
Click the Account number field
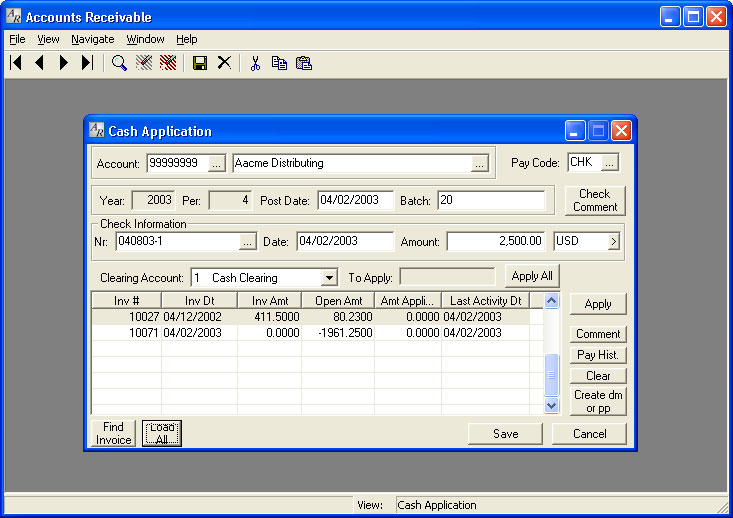[x=177, y=163]
